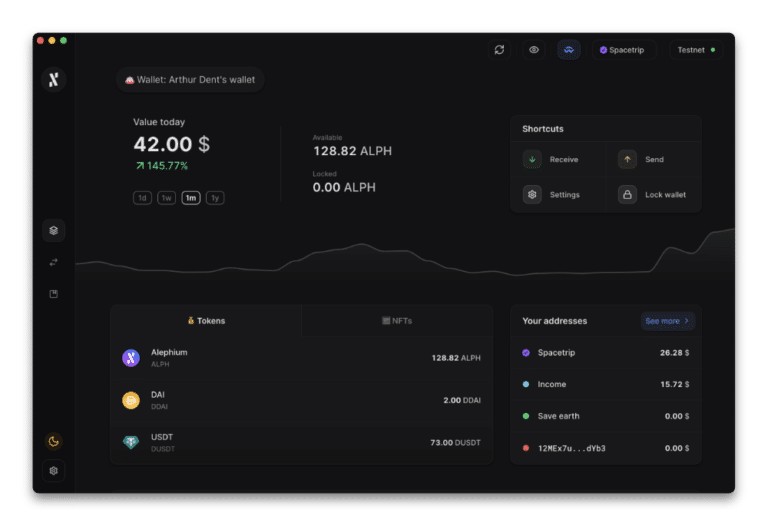Open the Testnet network selector
The width and height of the screenshot is (768, 526).
[x=696, y=50]
